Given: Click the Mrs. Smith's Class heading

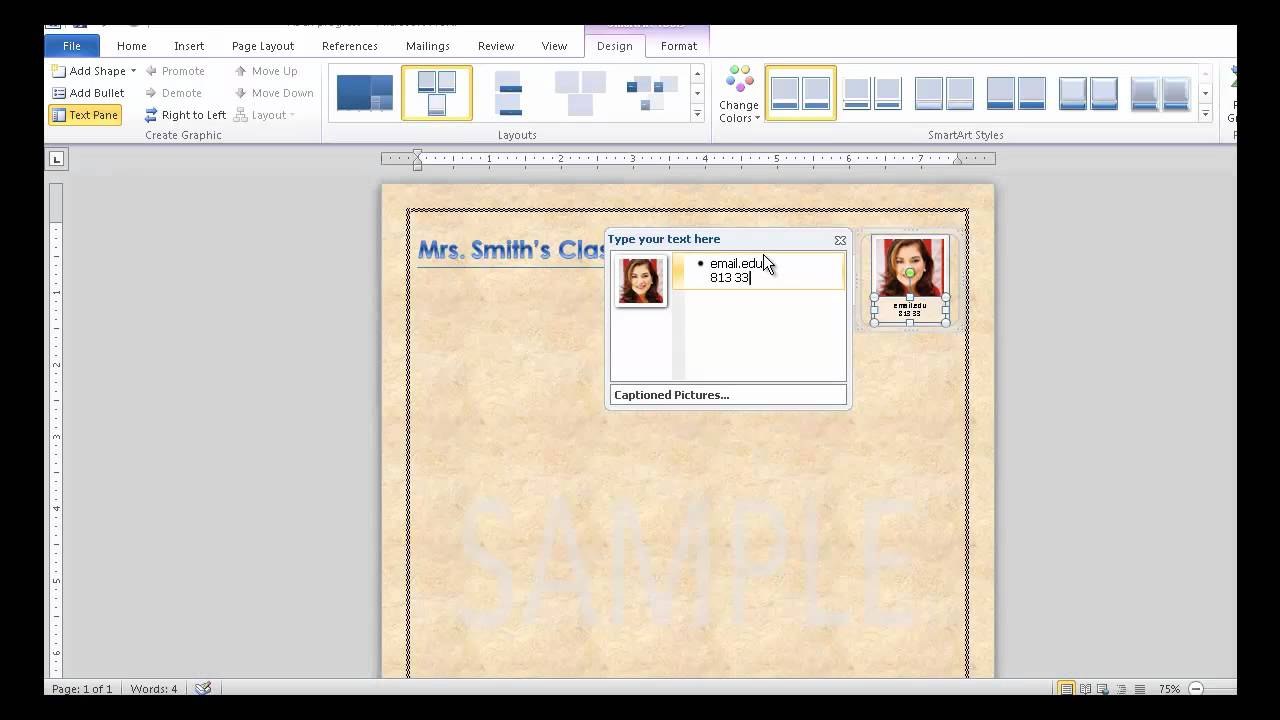Looking at the screenshot, I should click(511, 250).
